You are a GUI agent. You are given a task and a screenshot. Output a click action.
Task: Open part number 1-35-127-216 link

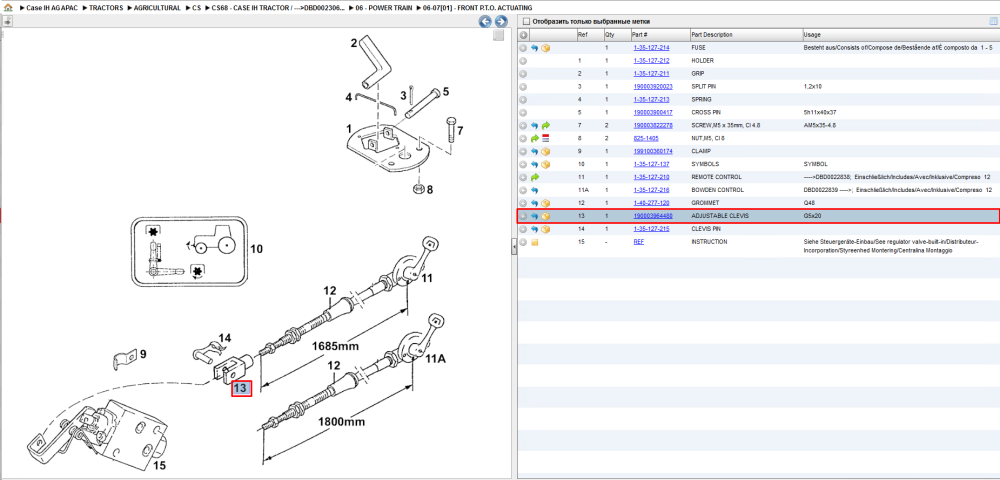click(651, 190)
